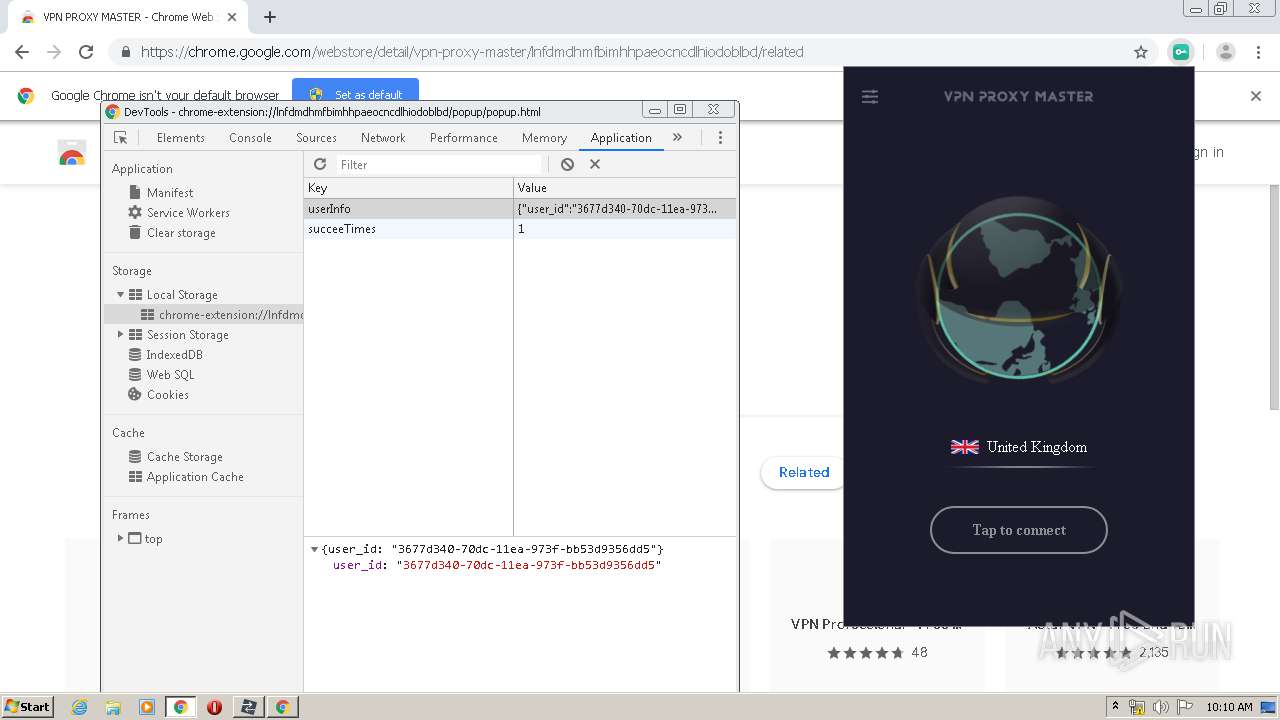This screenshot has height=720, width=1280.
Task: Open the DevTools three-dot customize menu
Action: point(720,138)
